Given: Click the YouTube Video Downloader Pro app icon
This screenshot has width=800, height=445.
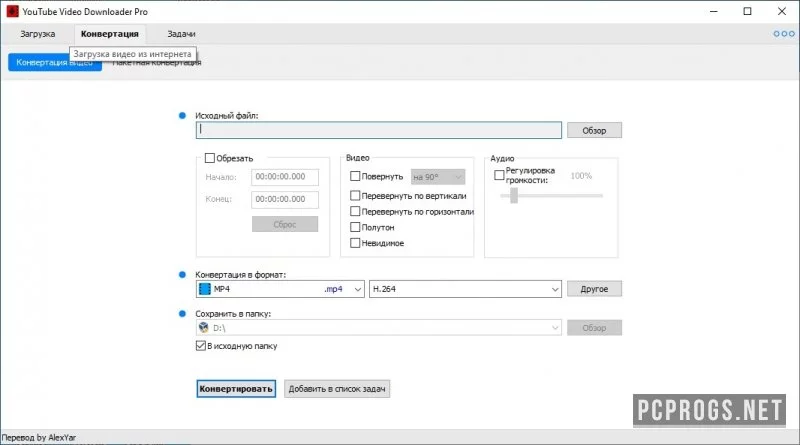Looking at the screenshot, I should coord(12,11).
